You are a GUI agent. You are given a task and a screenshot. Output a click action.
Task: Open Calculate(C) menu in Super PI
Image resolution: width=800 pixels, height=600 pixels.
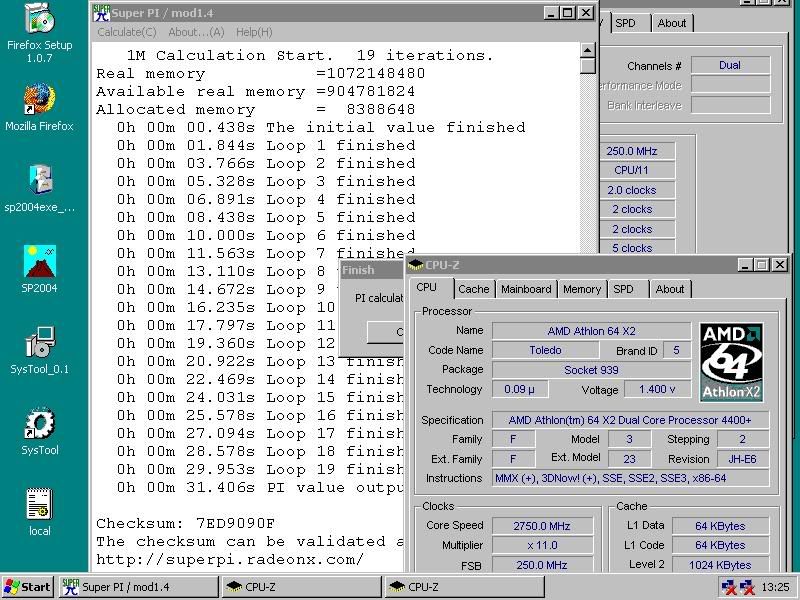click(127, 32)
